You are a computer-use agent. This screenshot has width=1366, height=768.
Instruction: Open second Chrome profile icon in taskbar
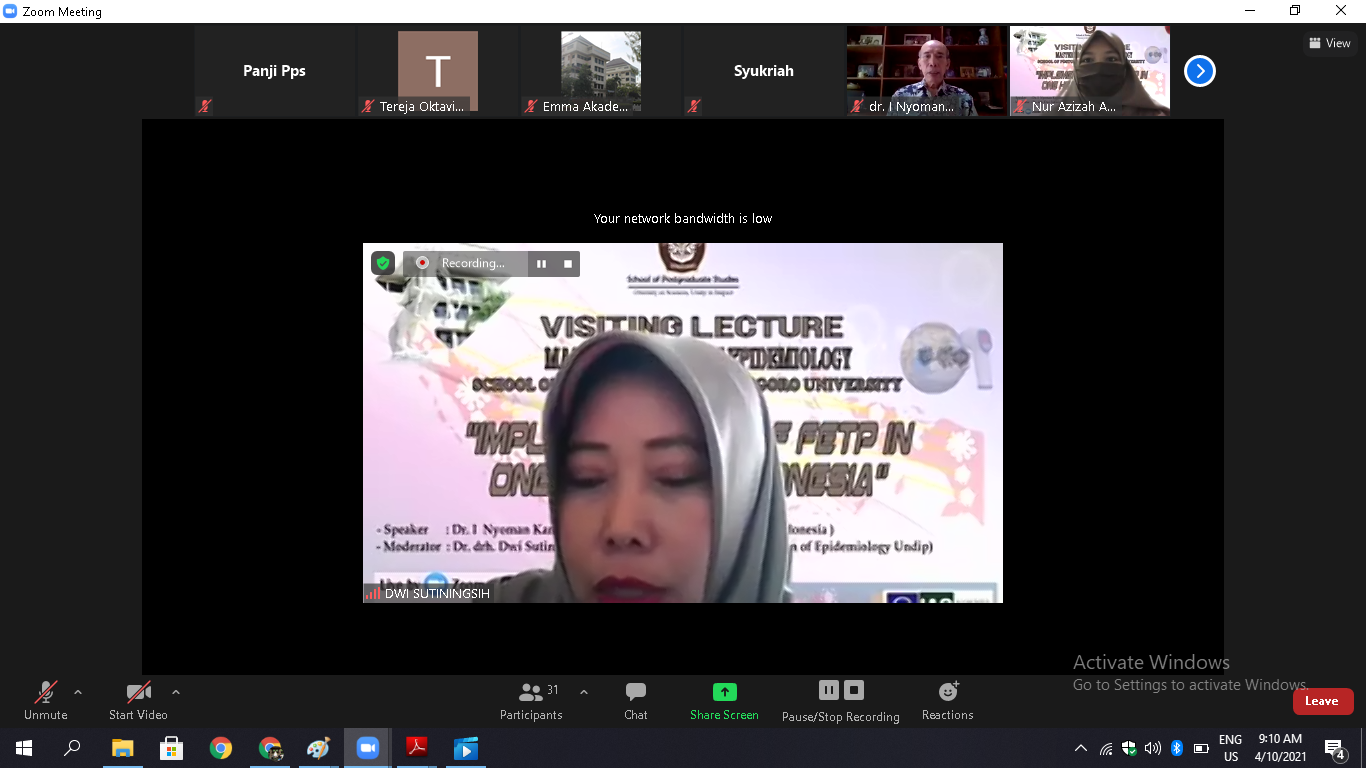pyautogui.click(x=269, y=748)
